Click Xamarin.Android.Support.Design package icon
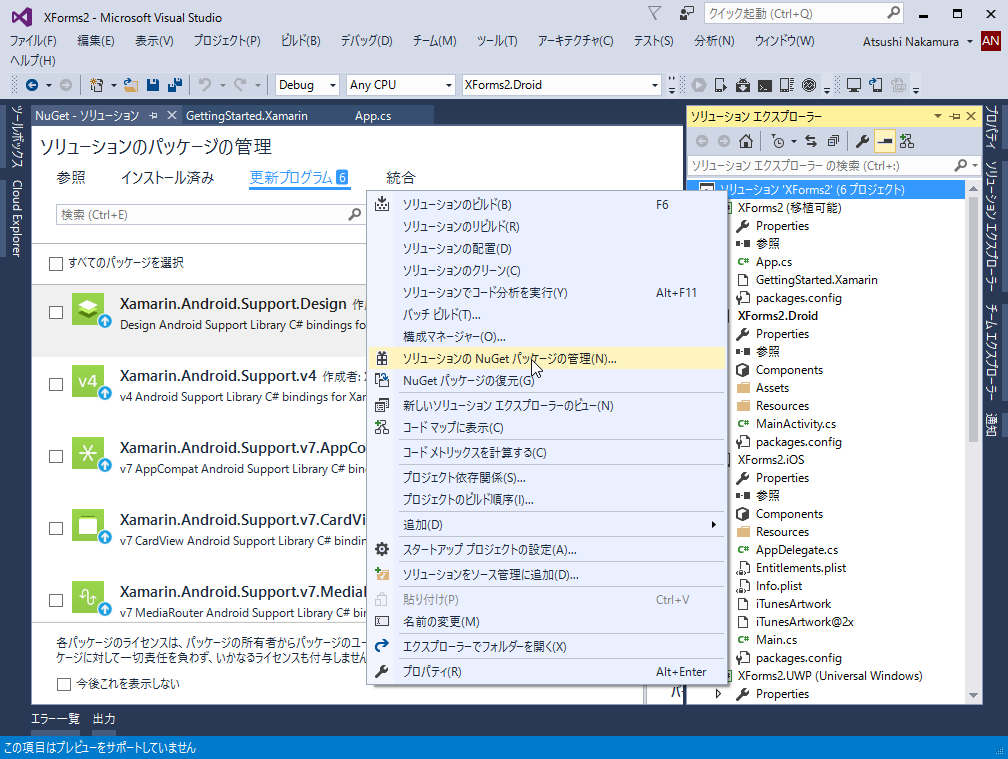The width and height of the screenshot is (1008, 759). 88,308
